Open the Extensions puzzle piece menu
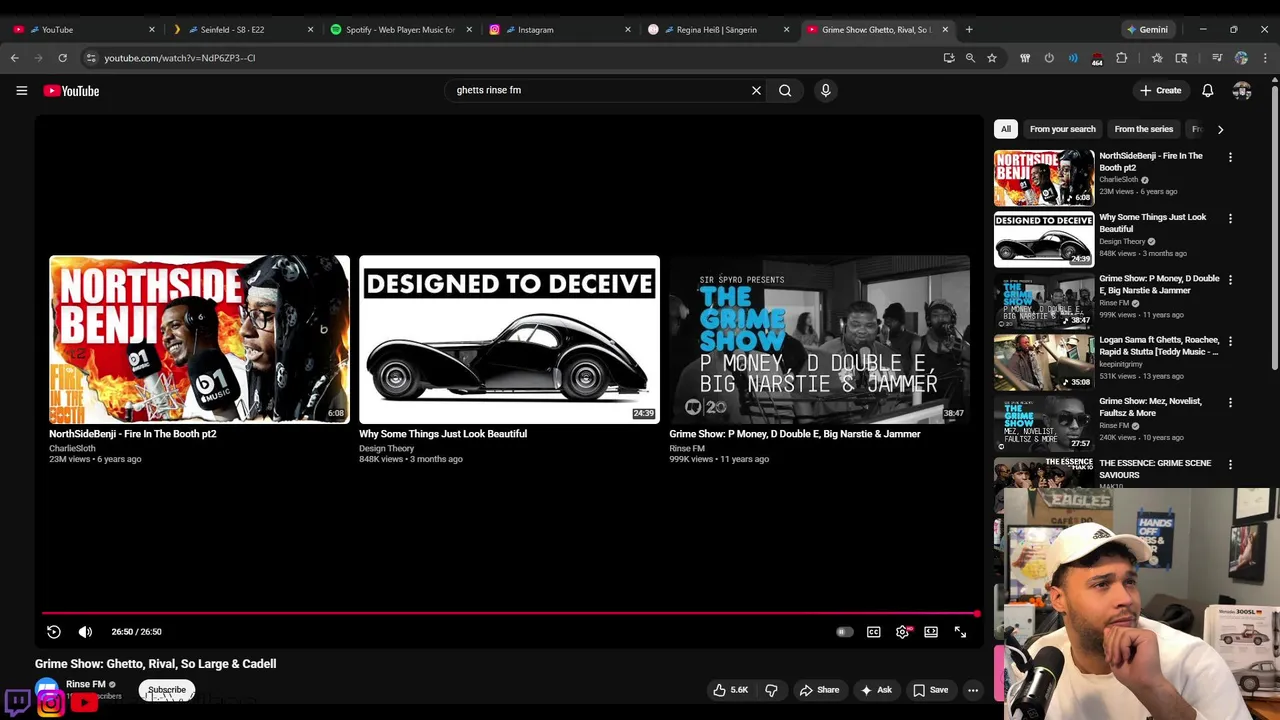The width and height of the screenshot is (1280, 720). coord(1122,58)
